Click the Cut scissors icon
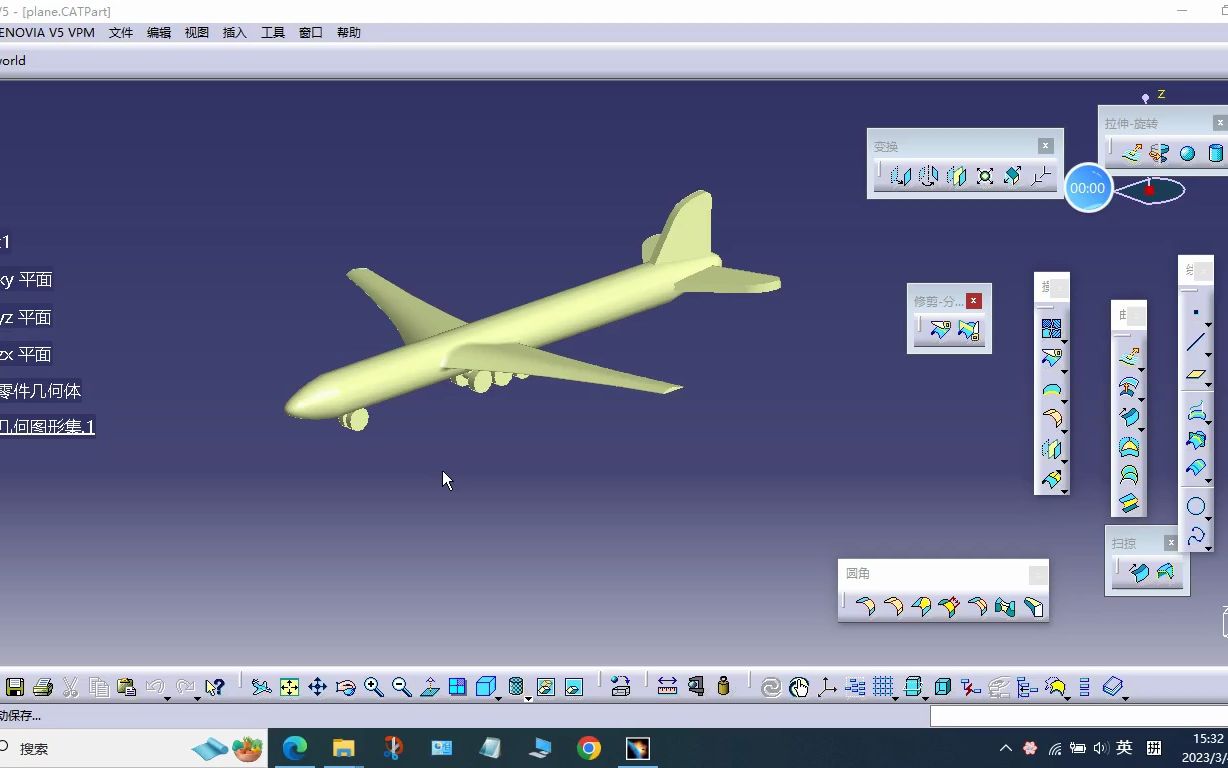 70,687
